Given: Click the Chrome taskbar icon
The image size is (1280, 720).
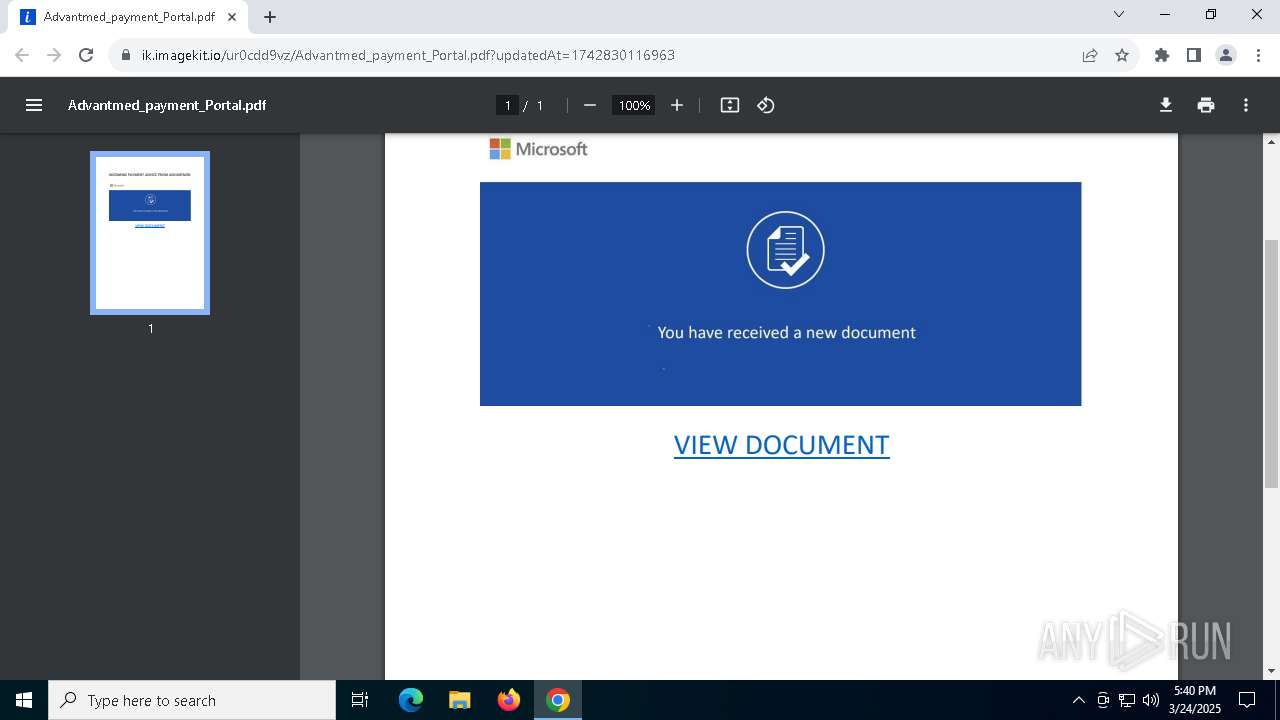Looking at the screenshot, I should (558, 700).
